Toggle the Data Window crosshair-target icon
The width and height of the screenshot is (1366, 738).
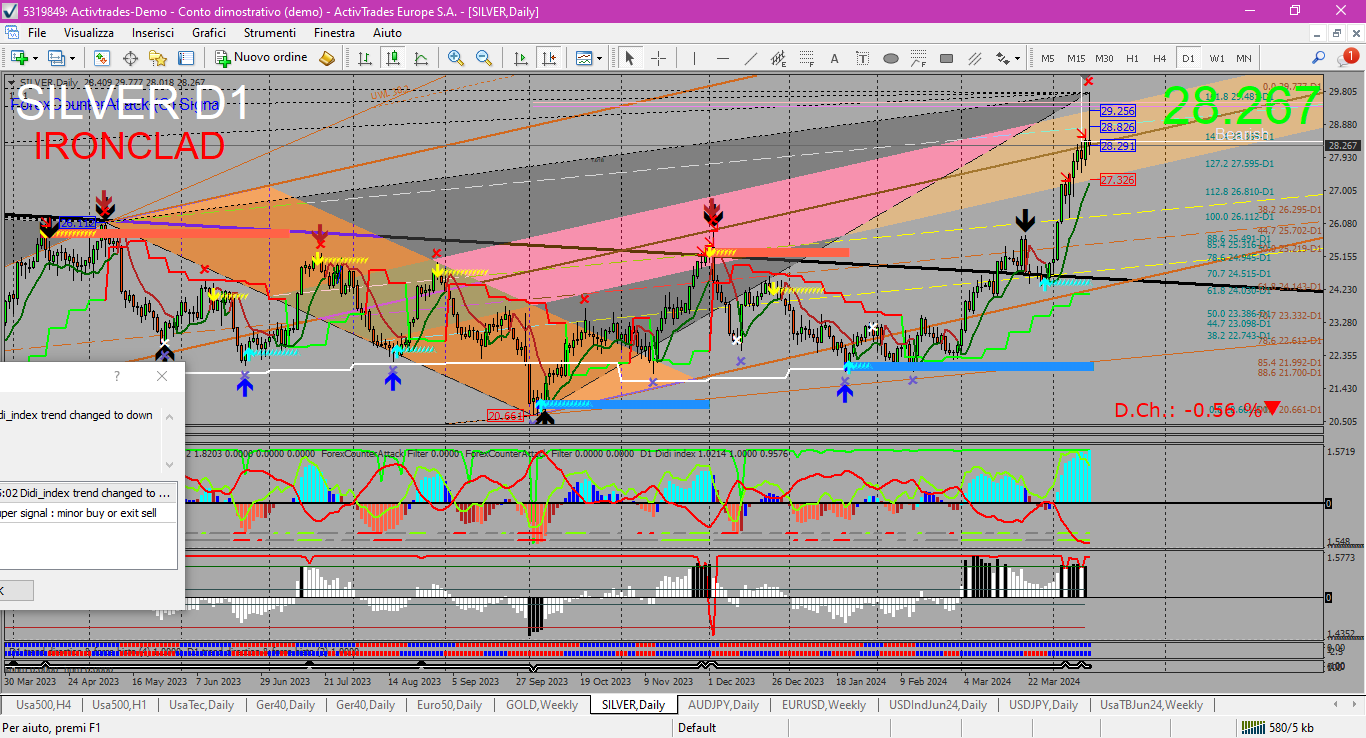pyautogui.click(x=129, y=58)
